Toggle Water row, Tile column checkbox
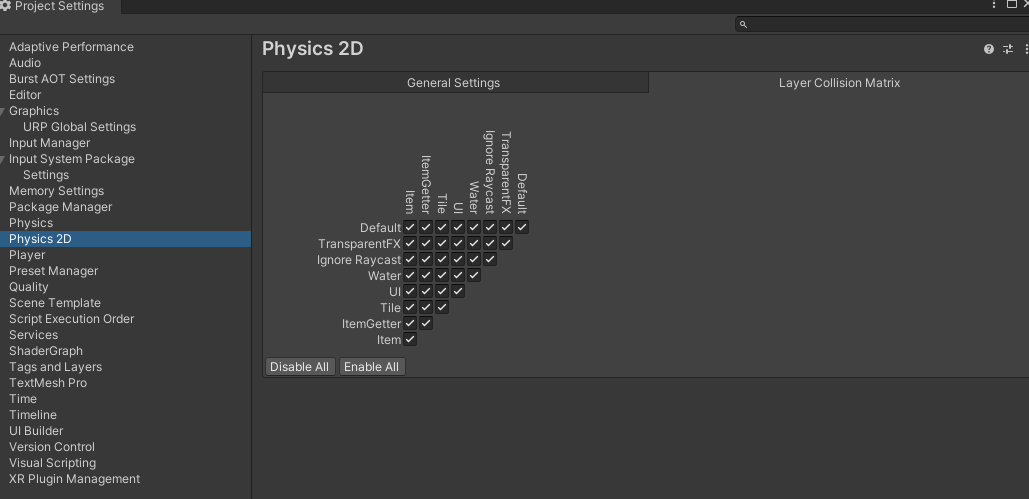This screenshot has width=1029, height=499. 442,276
